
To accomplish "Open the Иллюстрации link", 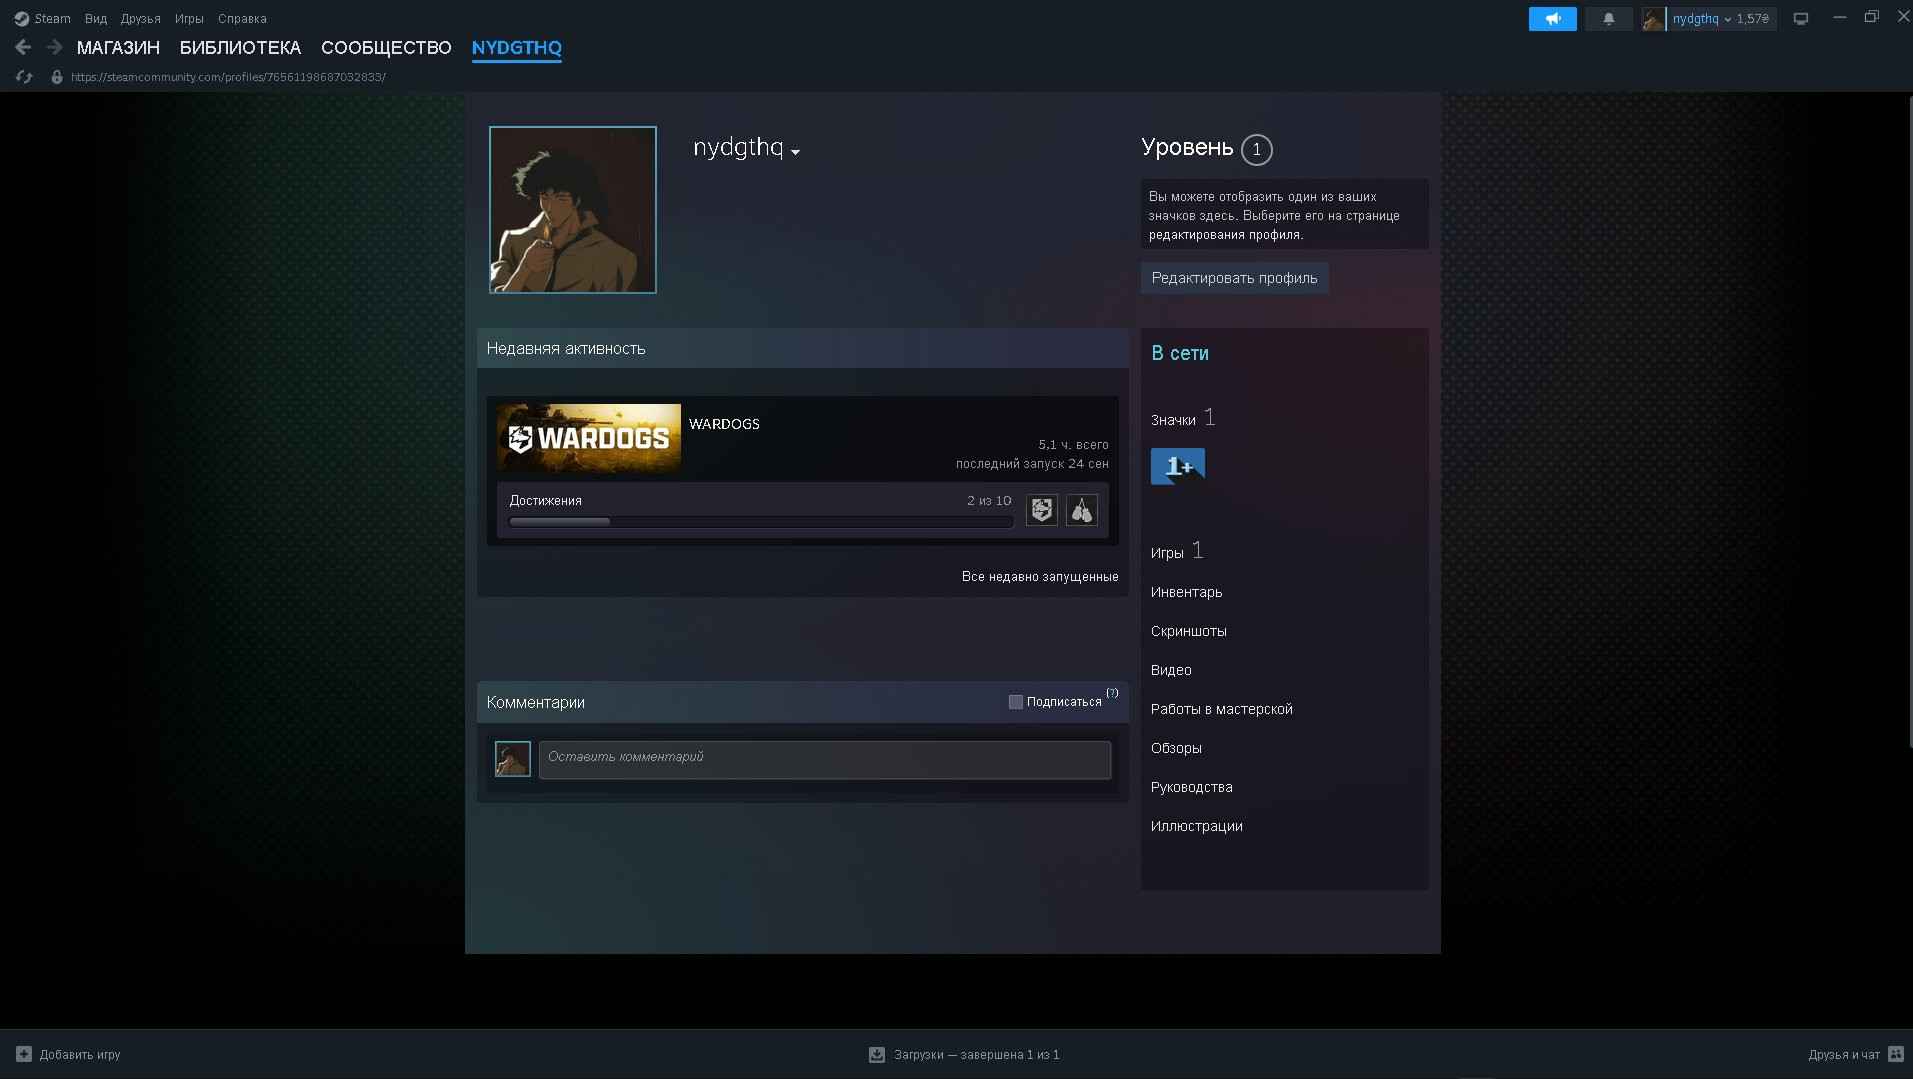I will 1196,826.
